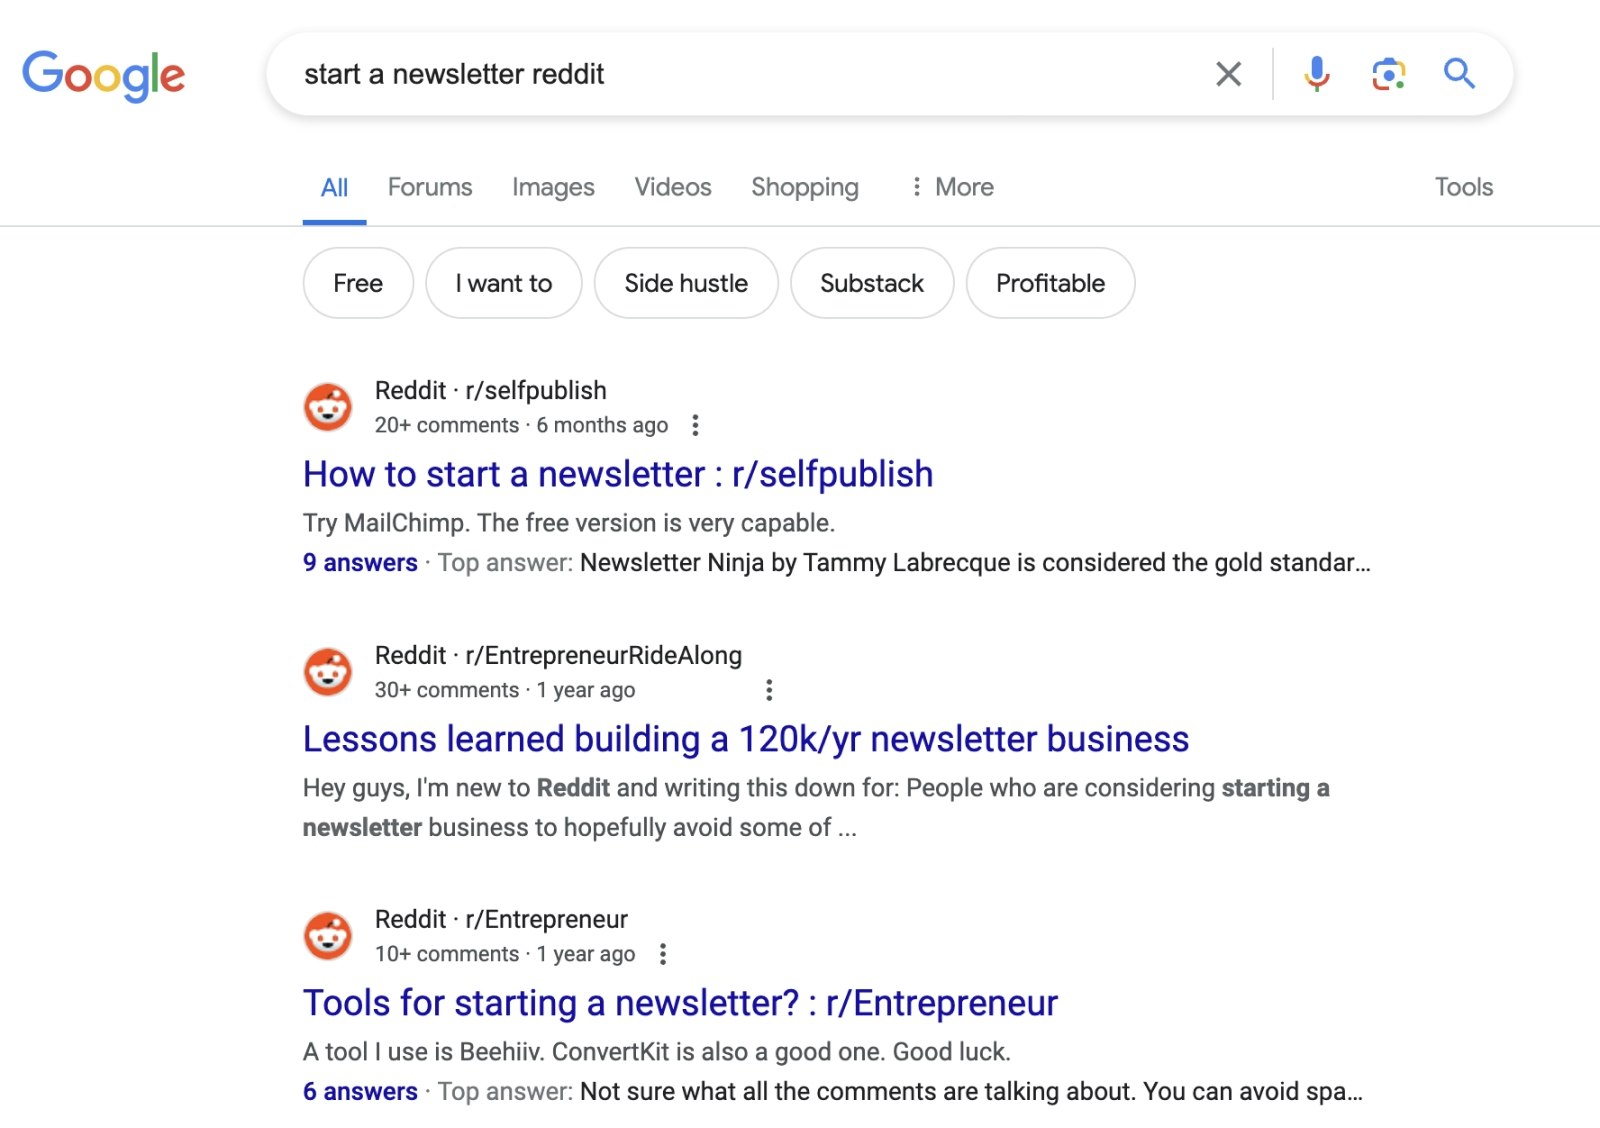Open options menu for r/Entrepreneur result
The image size is (1600, 1128).
662,954
